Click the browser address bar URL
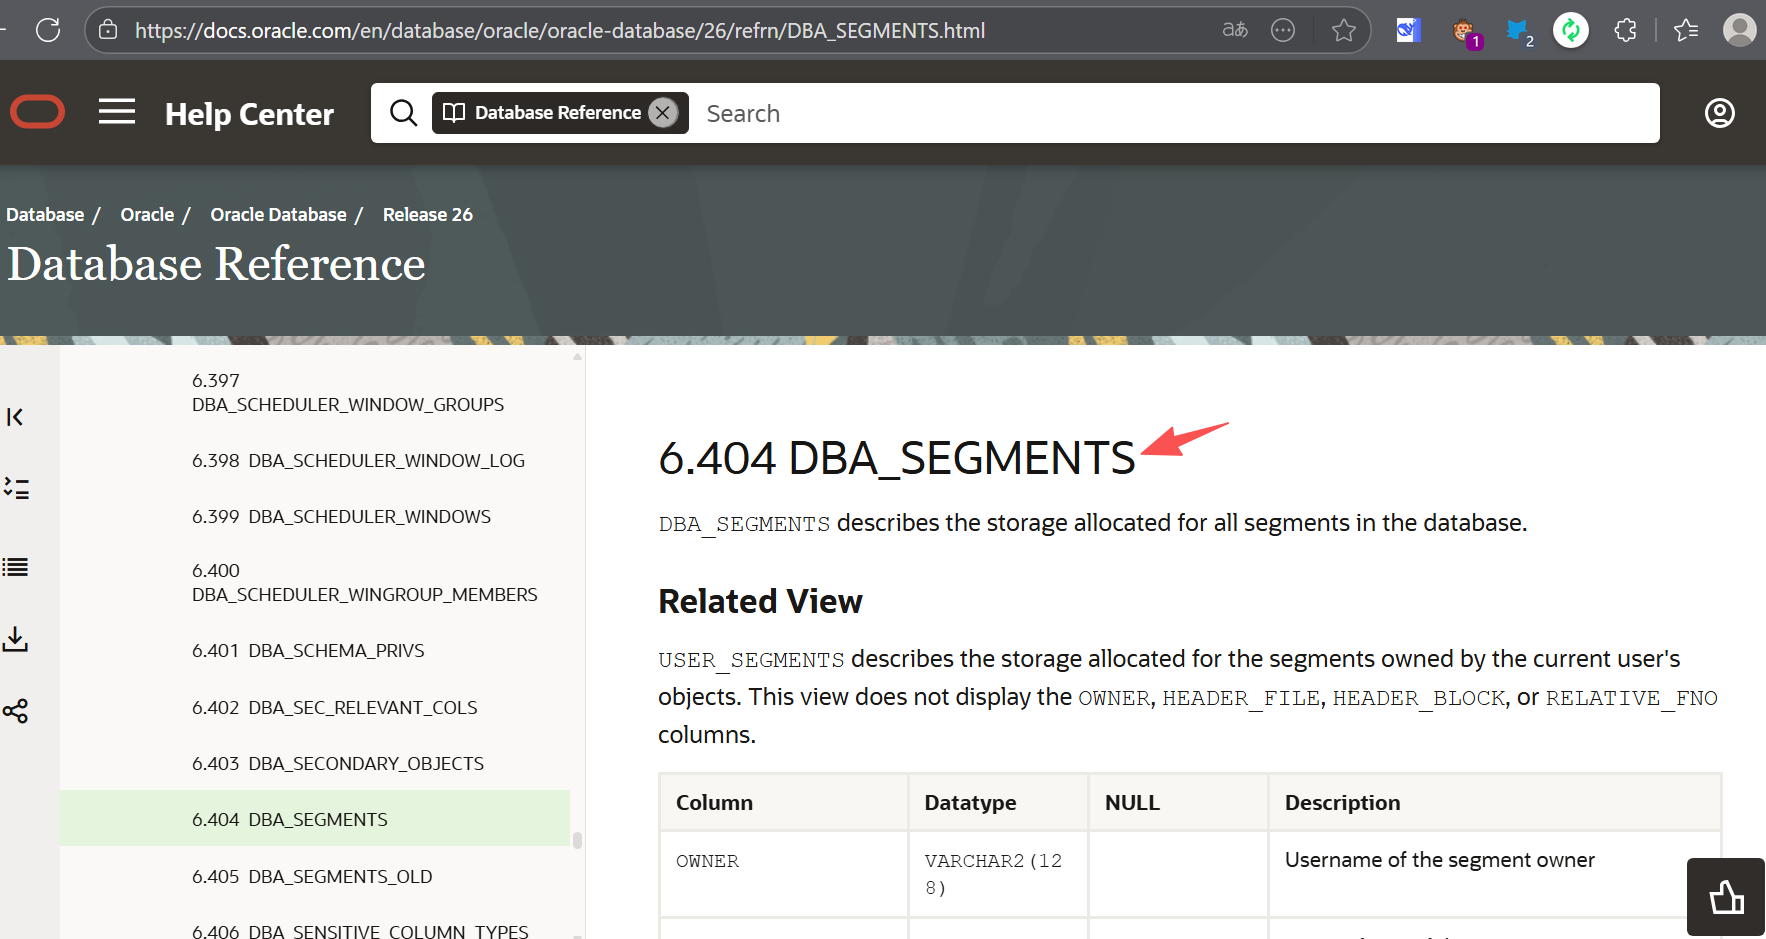Screen dimensions: 1766x939 560,30
